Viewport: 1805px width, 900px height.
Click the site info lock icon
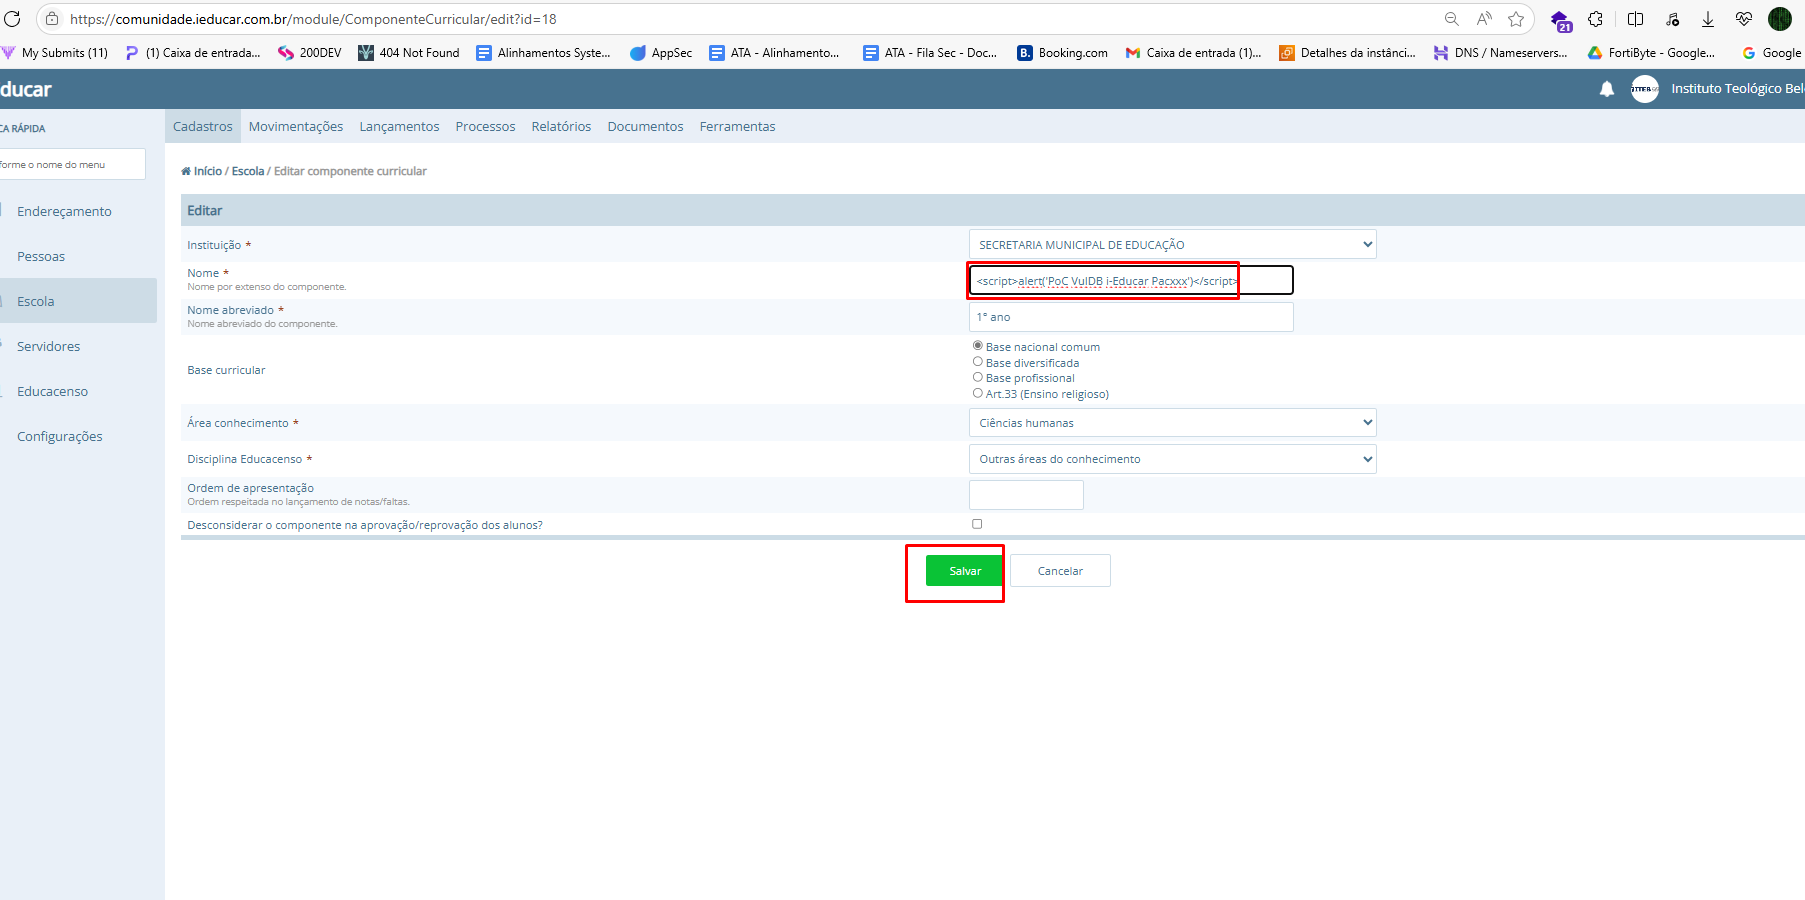(52, 19)
